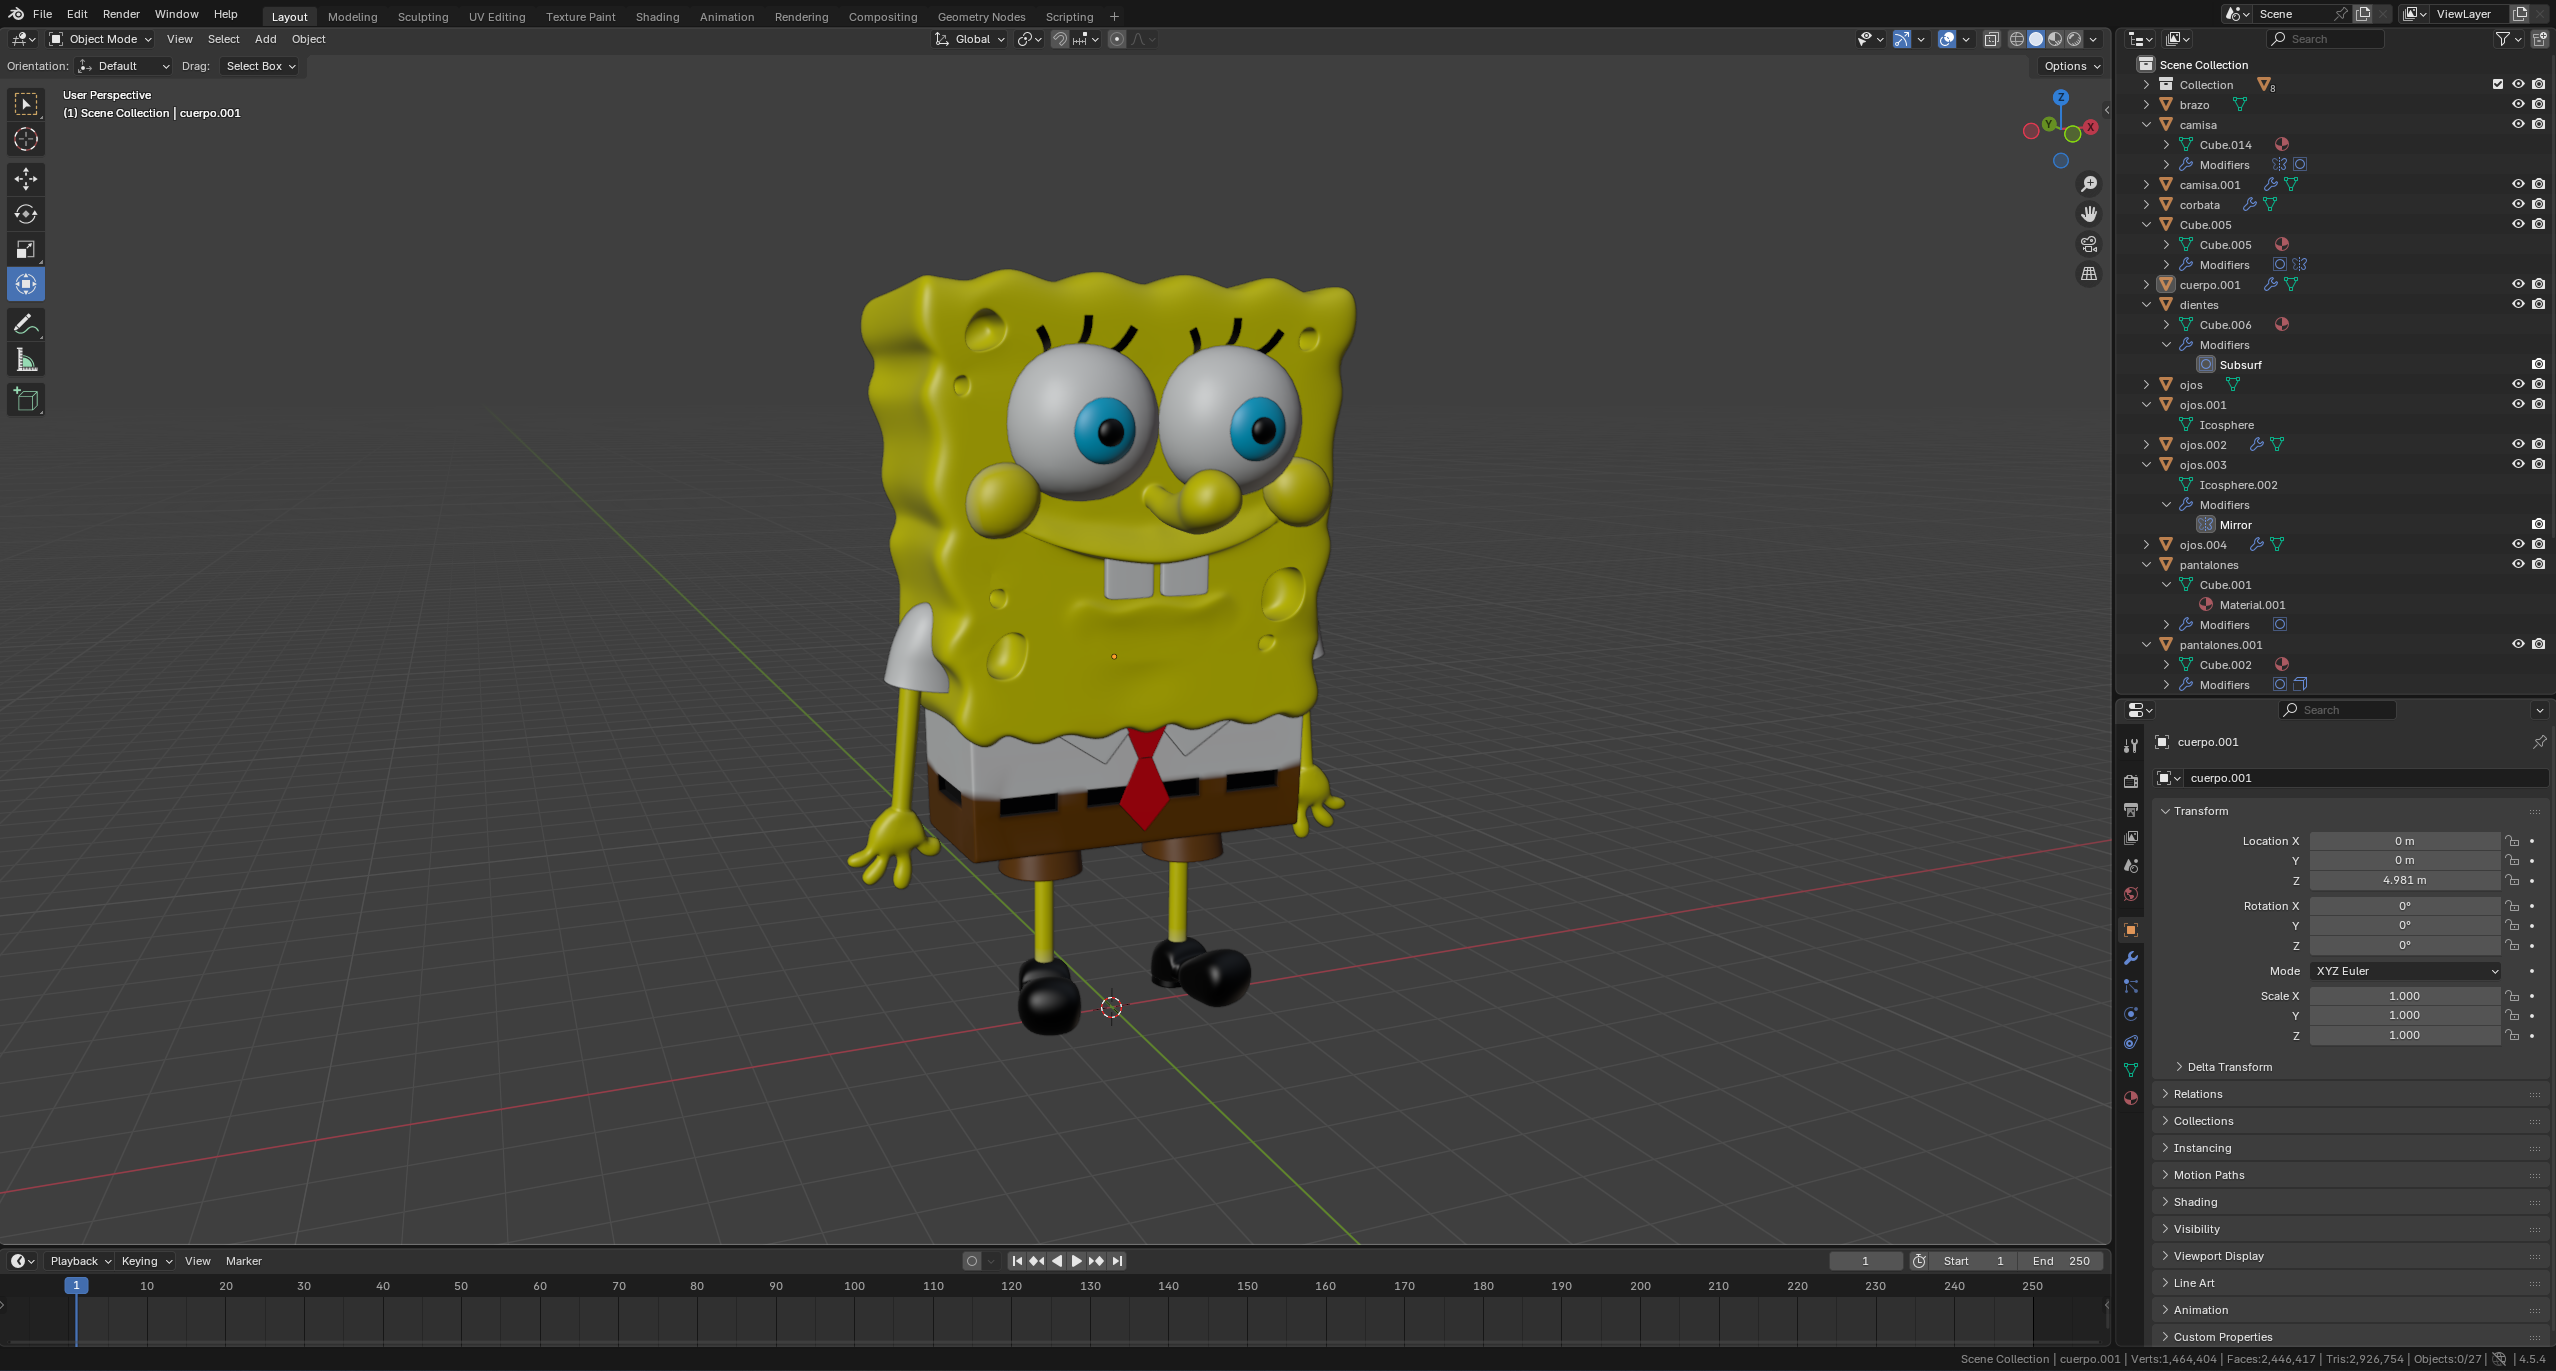Select the Scale tool
The height and width of the screenshot is (1371, 2556).
tap(26, 249)
